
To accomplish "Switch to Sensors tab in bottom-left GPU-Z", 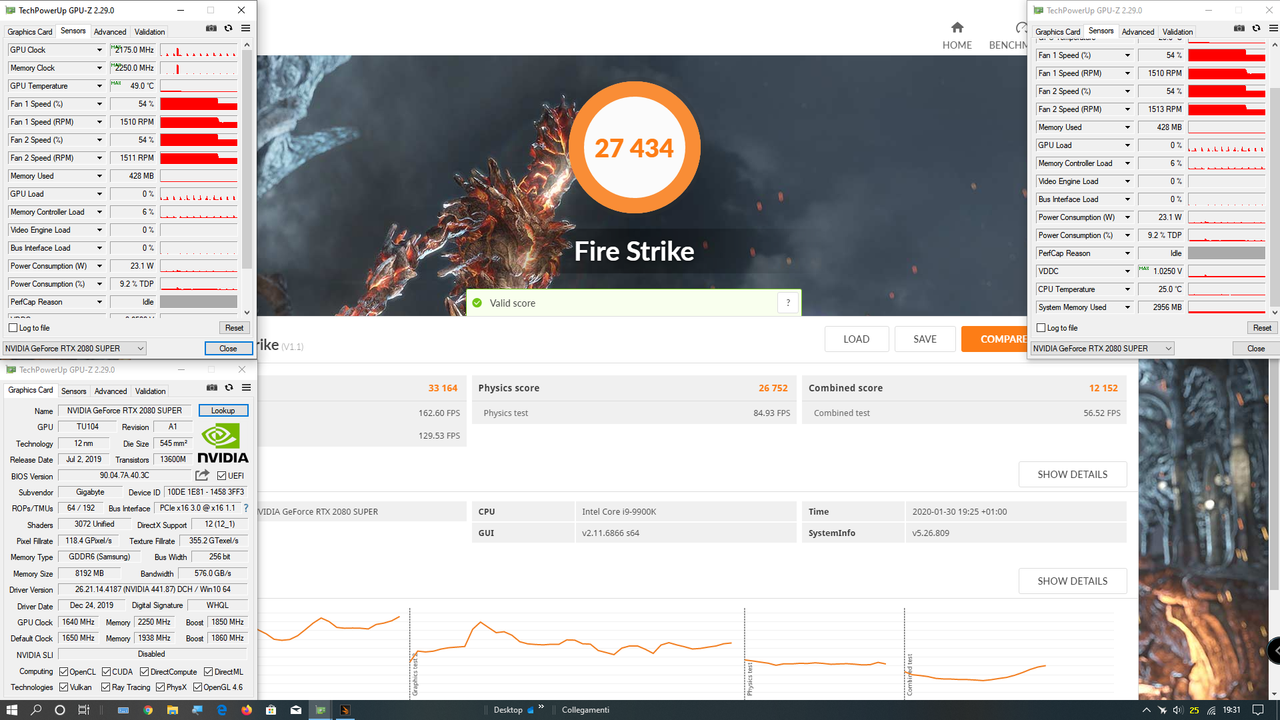I will tap(73, 391).
